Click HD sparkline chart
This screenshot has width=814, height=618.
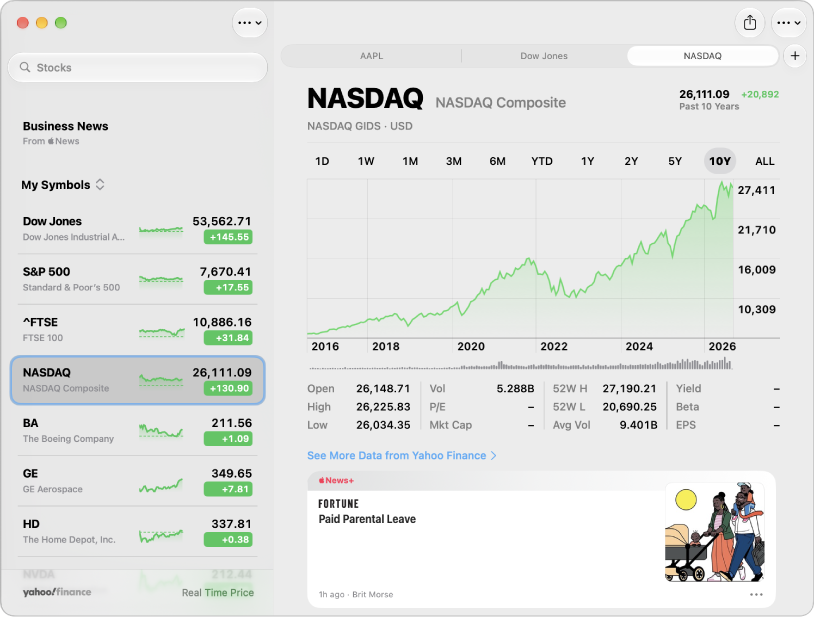(x=161, y=535)
